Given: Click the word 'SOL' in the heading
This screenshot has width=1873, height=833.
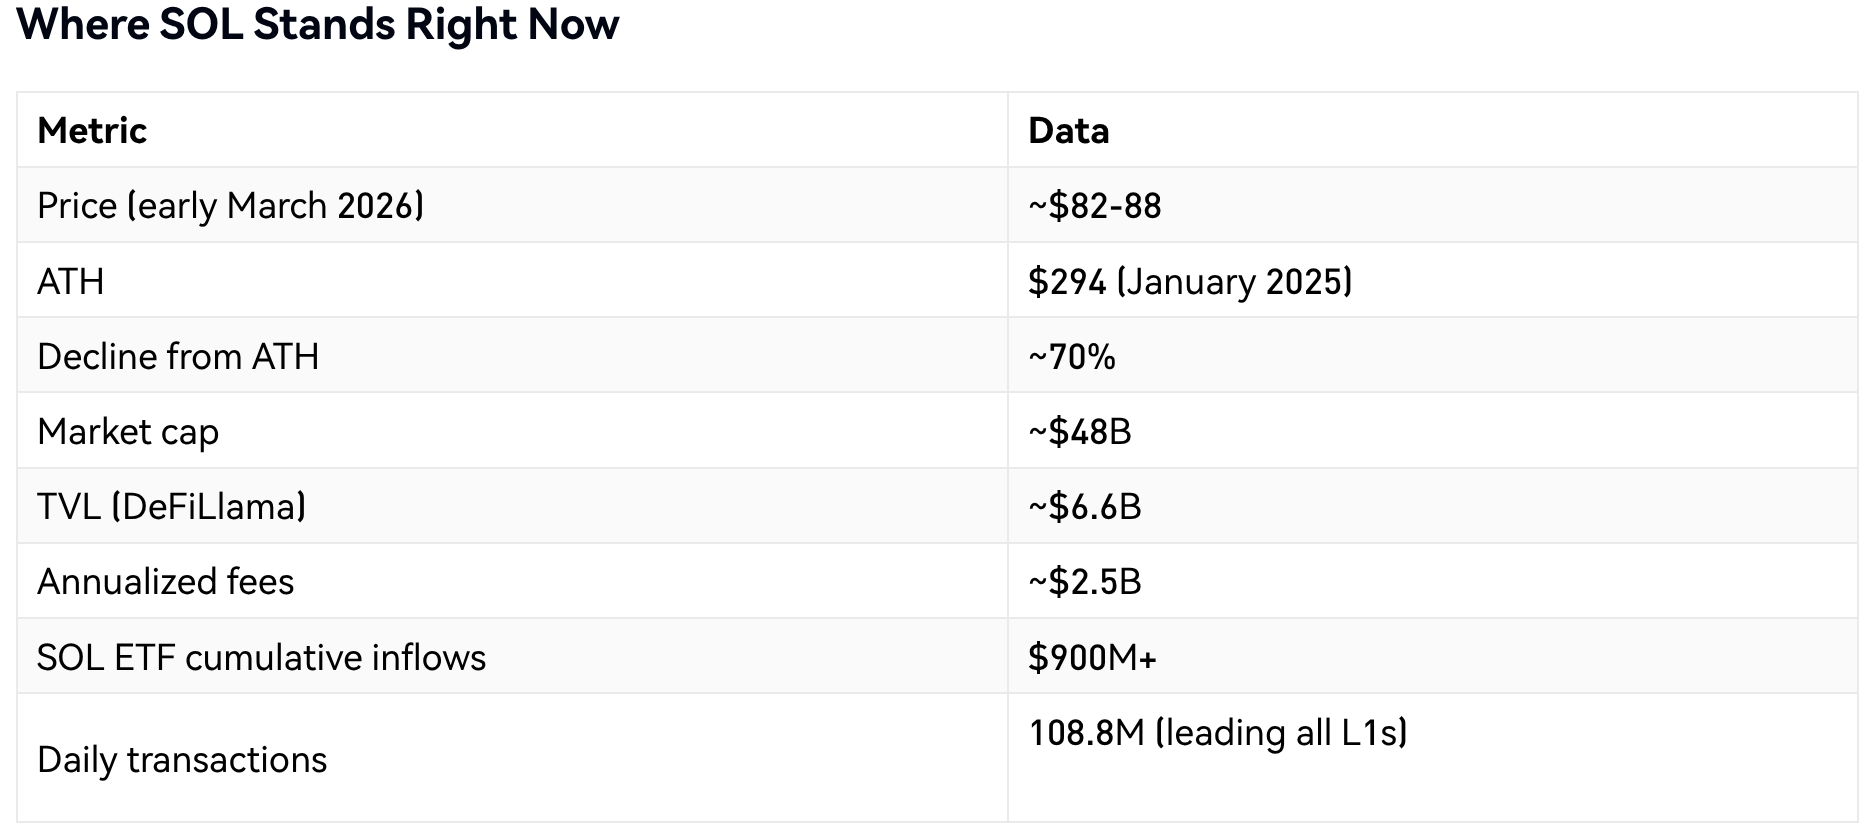Looking at the screenshot, I should click(201, 24).
